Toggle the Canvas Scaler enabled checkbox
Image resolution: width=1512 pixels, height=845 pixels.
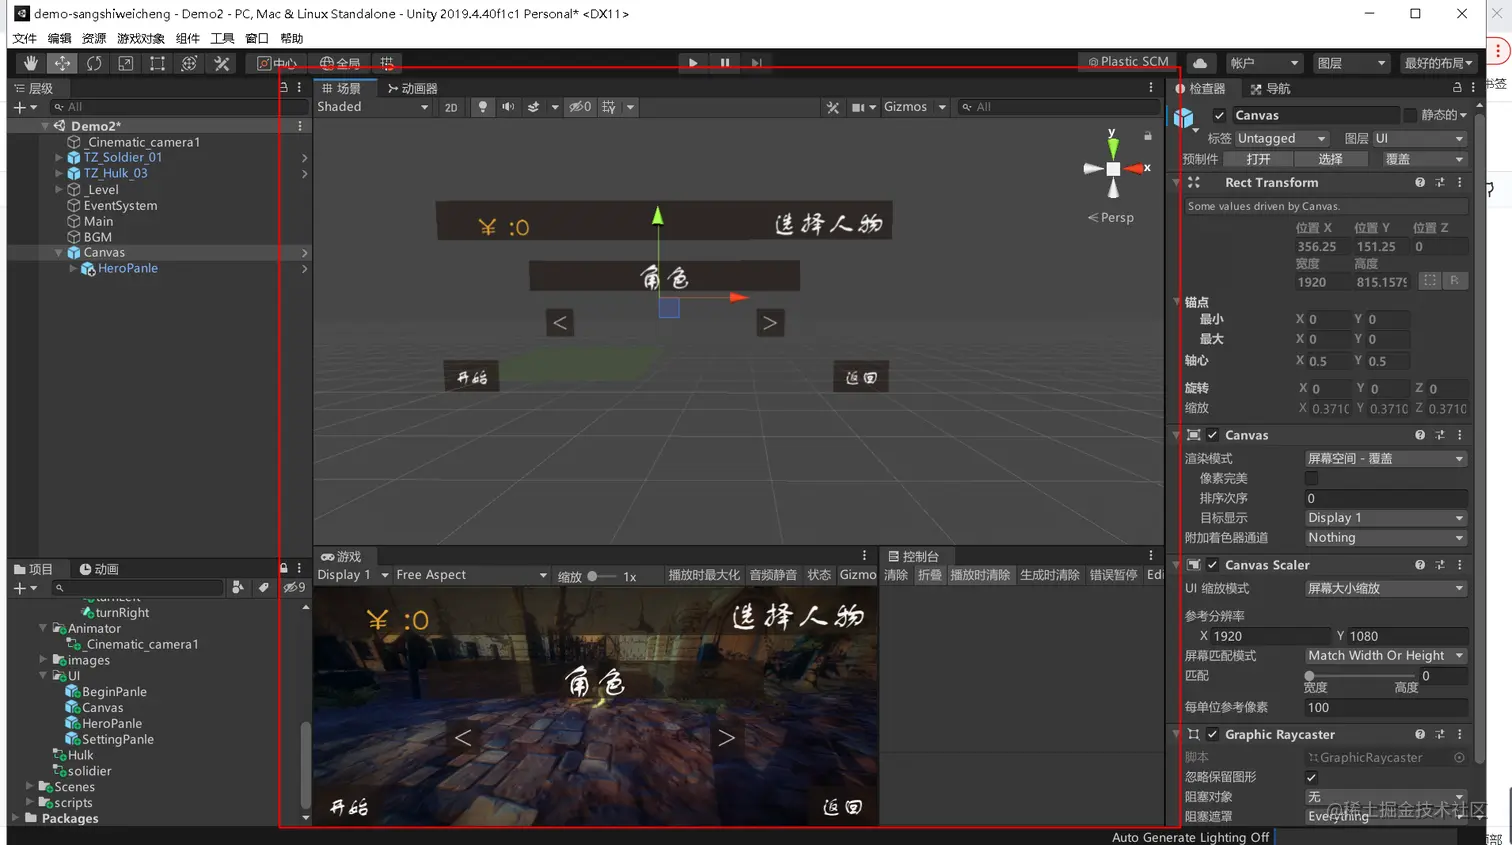[x=1212, y=565]
